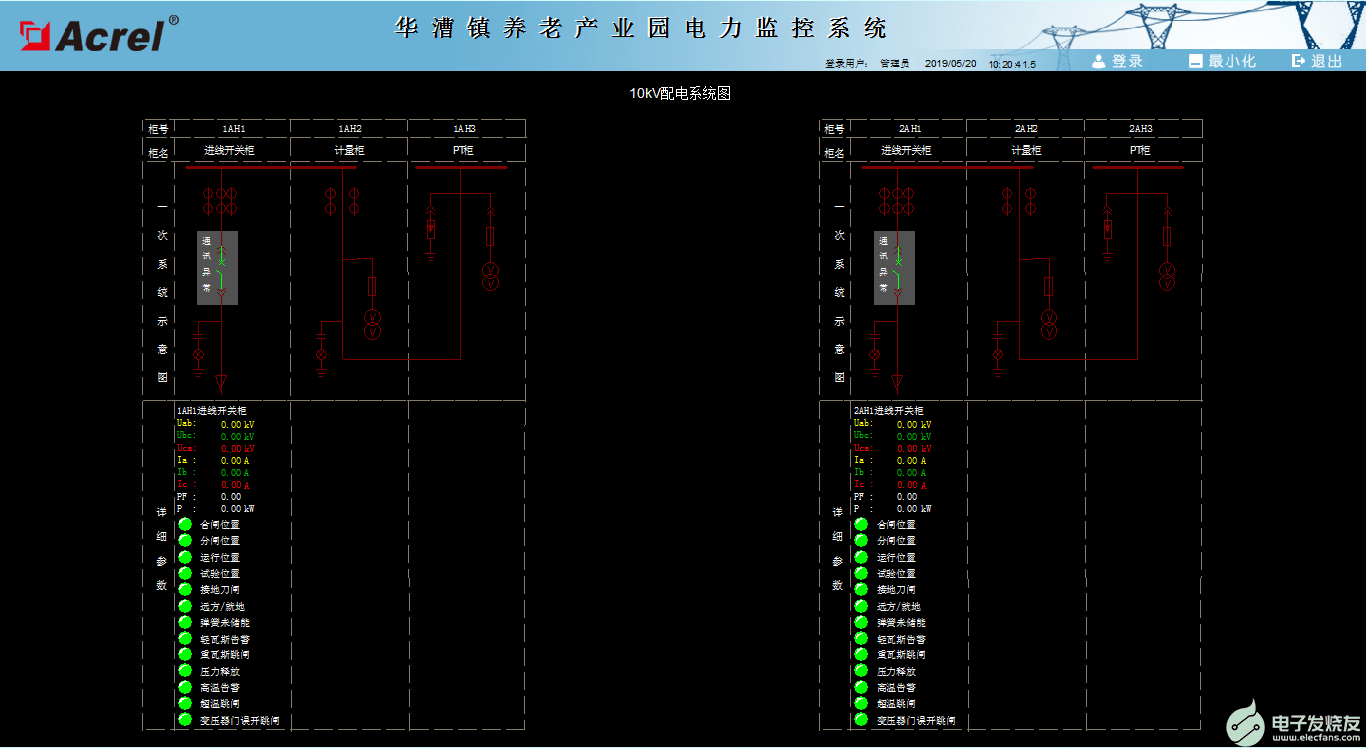The width and height of the screenshot is (1366, 748).
Task: Click the 2AH3 cabinet number header
Action: [1141, 129]
